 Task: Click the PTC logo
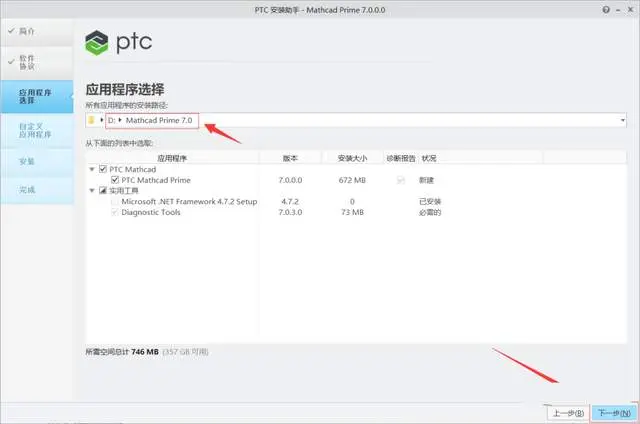point(118,42)
